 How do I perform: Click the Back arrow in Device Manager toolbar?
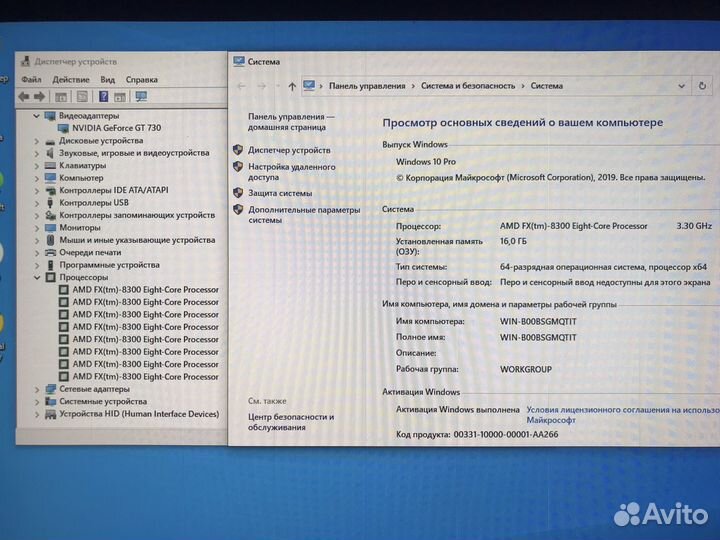[x=24, y=96]
